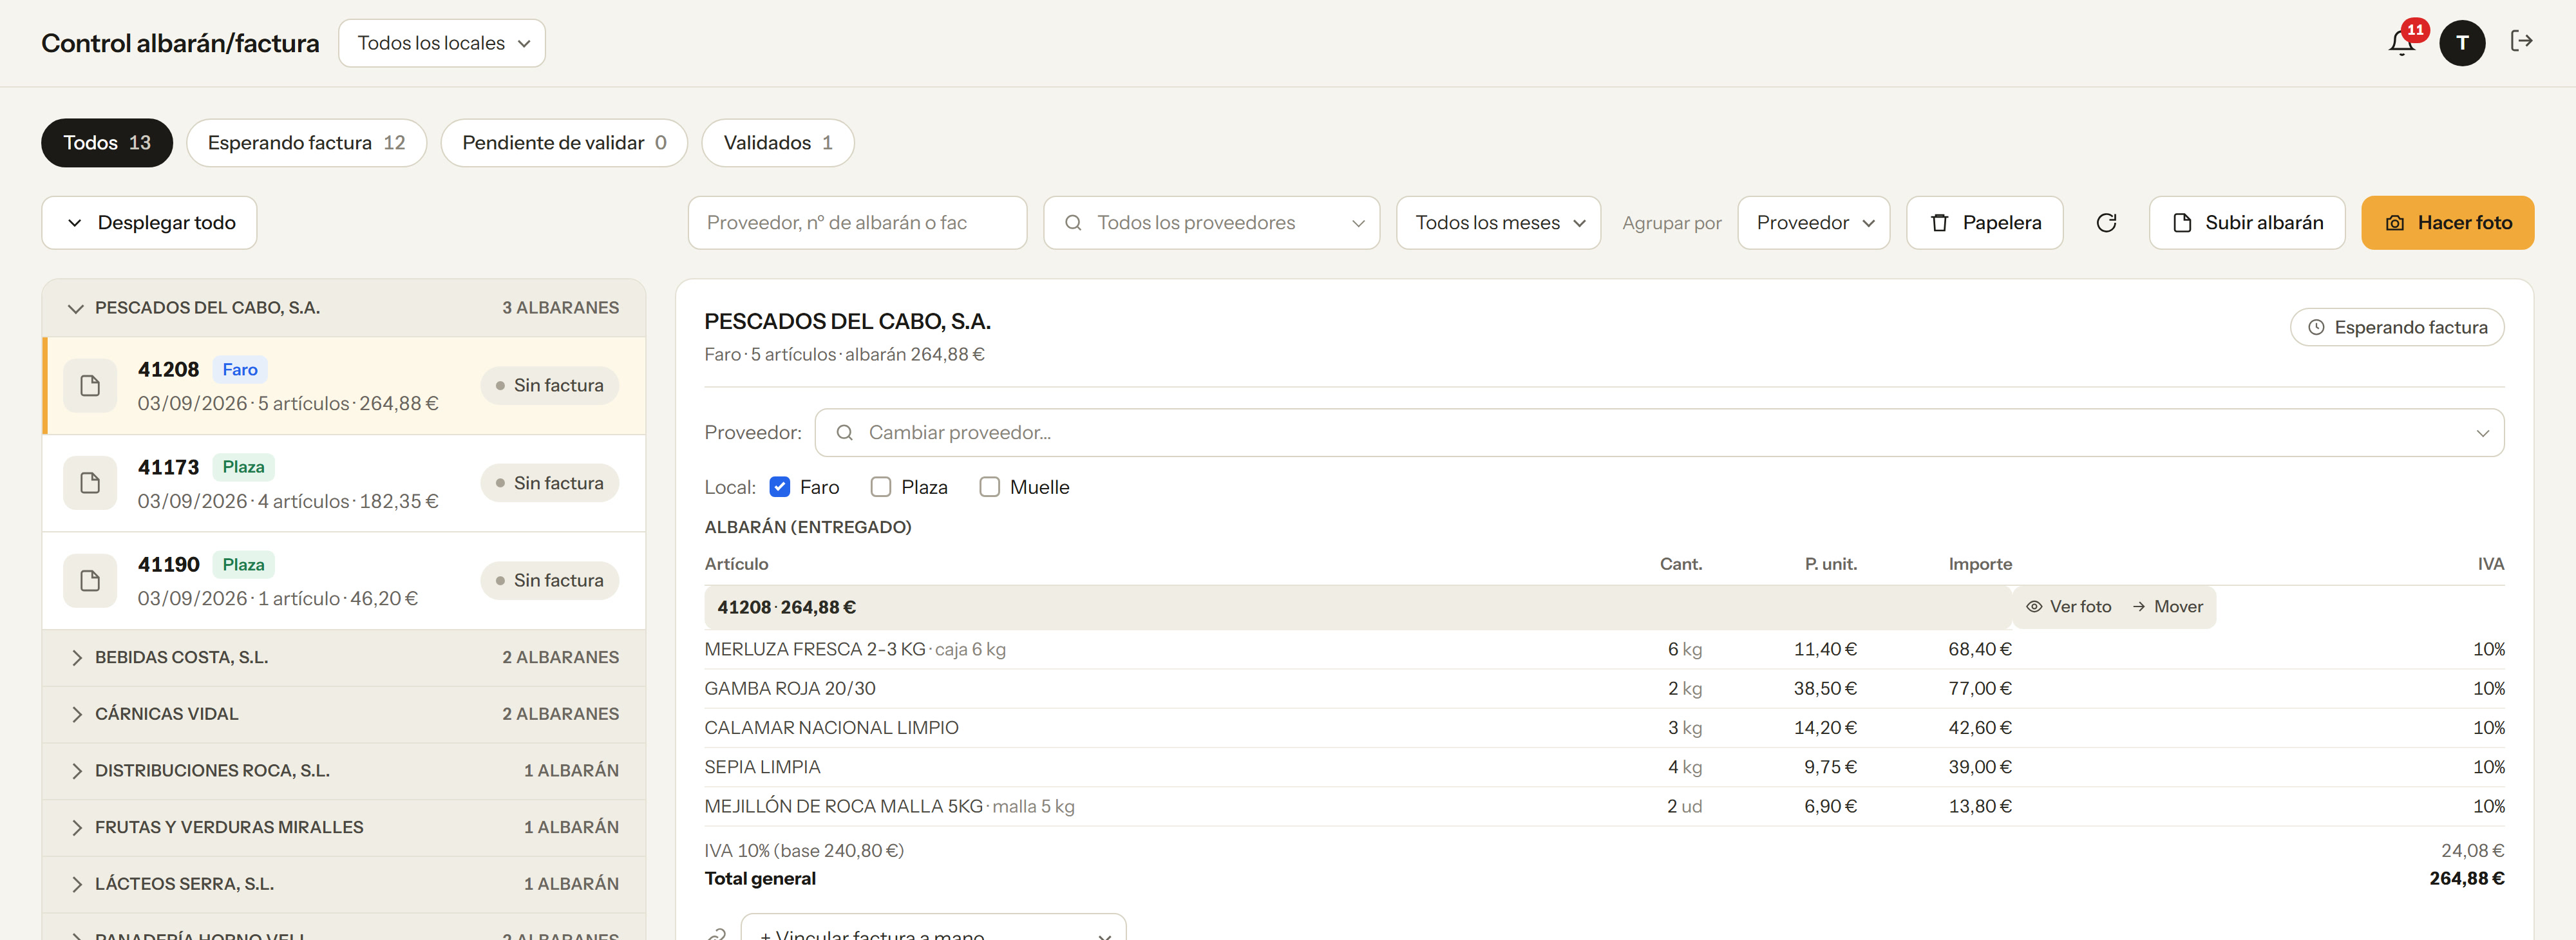
Task: Click the Esperando factura status badge
Action: [2396, 327]
